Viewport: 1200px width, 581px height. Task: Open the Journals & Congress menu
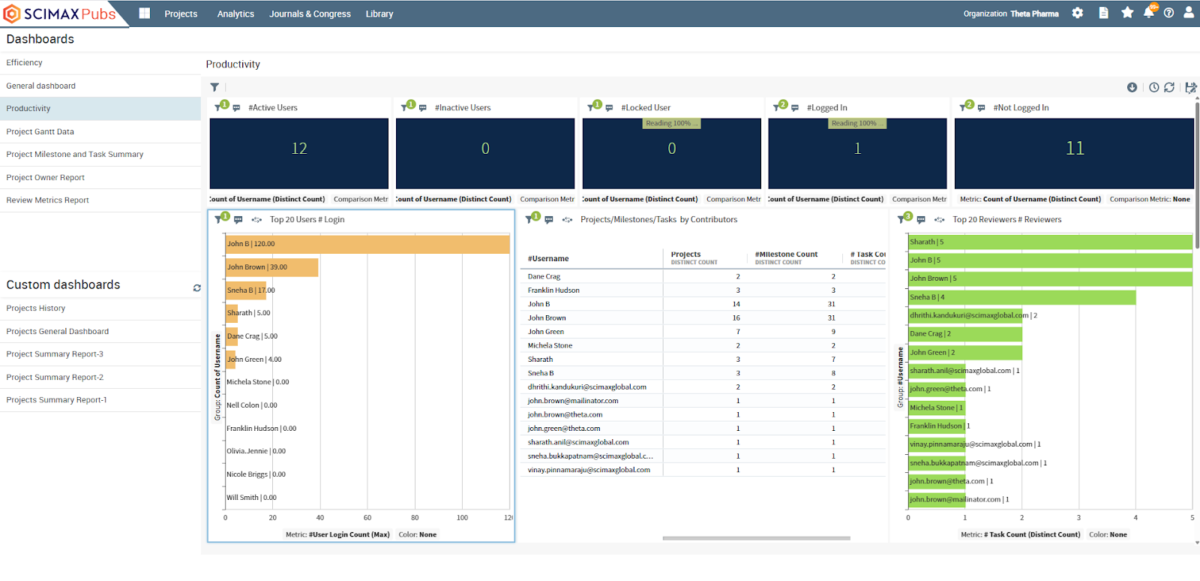(x=311, y=14)
